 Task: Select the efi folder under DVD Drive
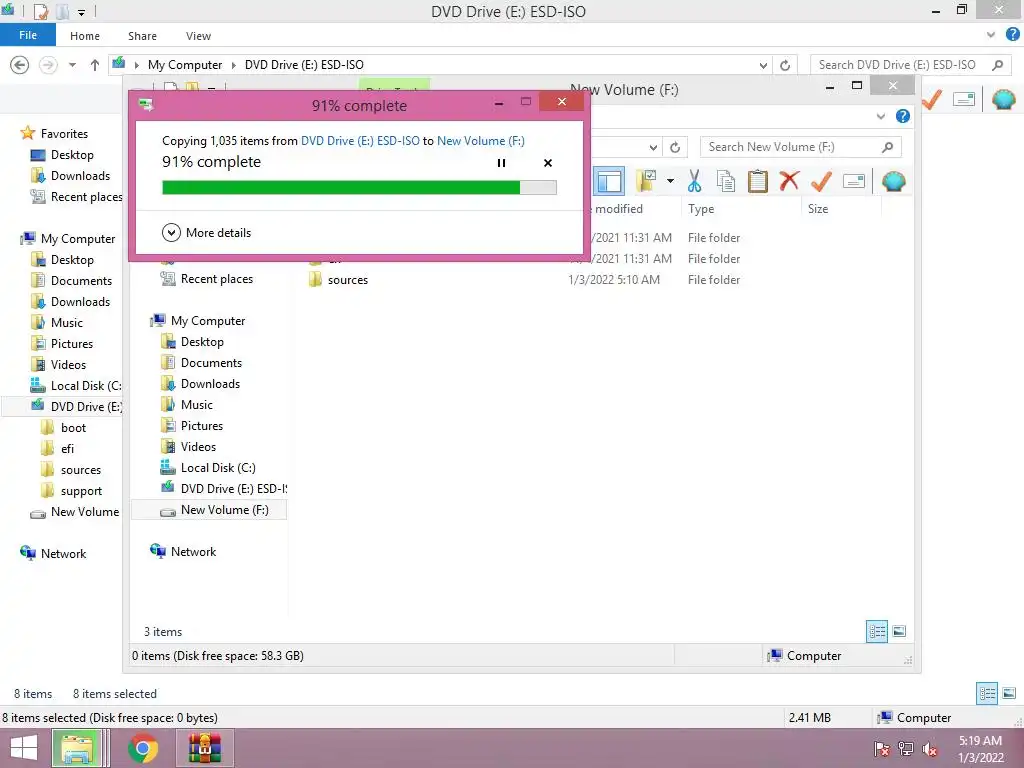[57, 449]
